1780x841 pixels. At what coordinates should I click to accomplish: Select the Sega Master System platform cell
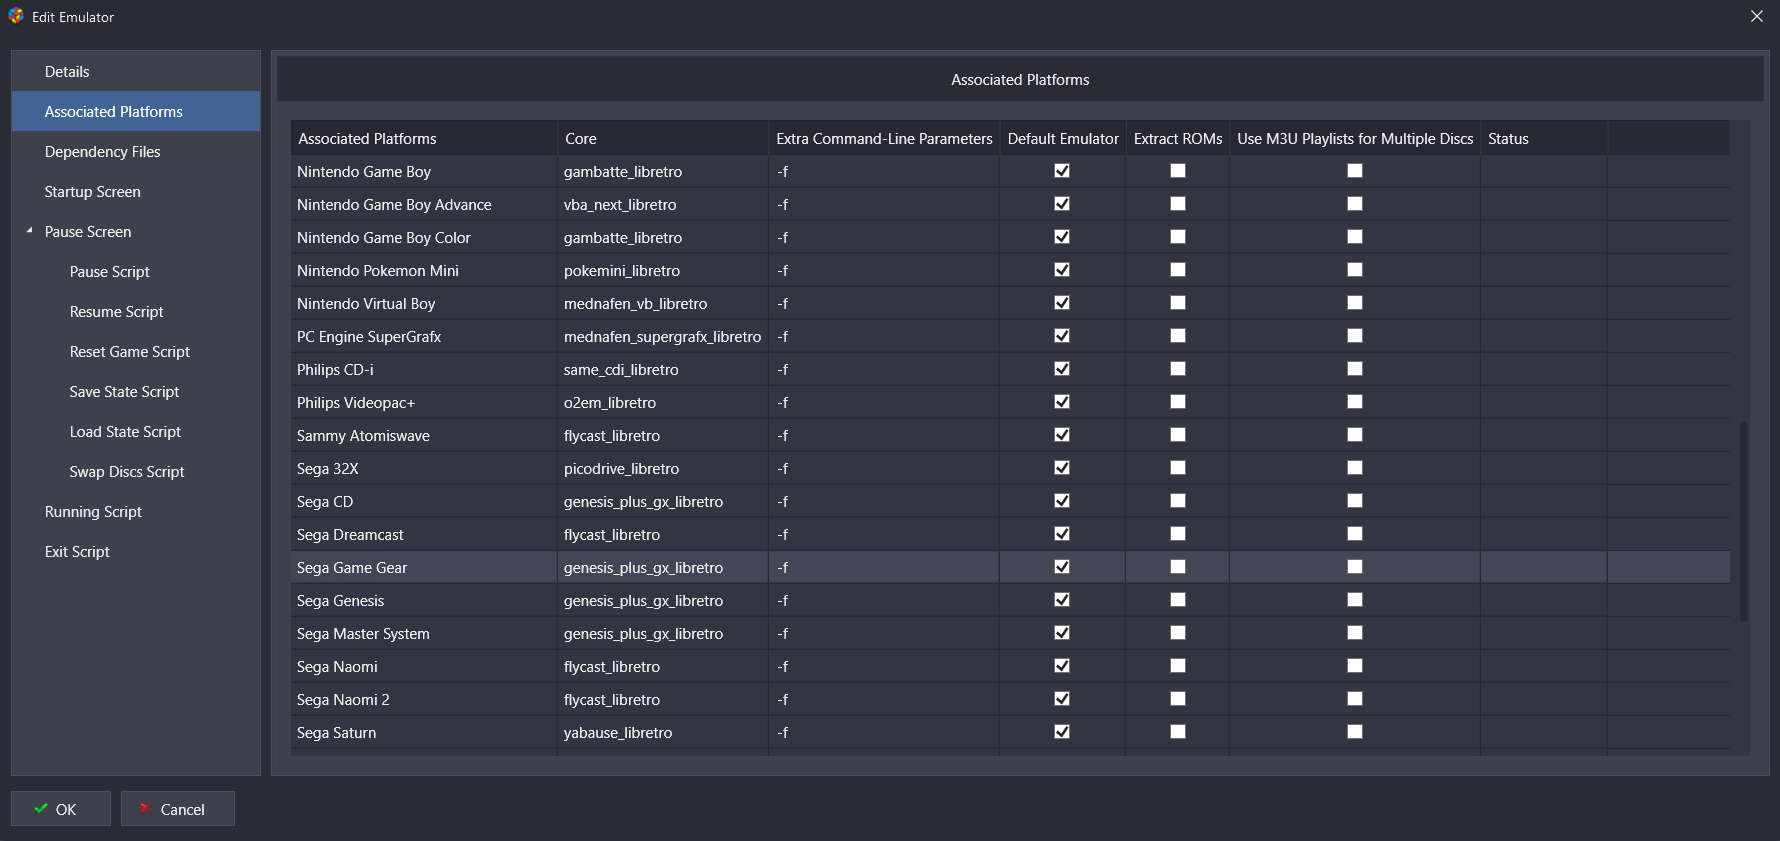(x=424, y=634)
